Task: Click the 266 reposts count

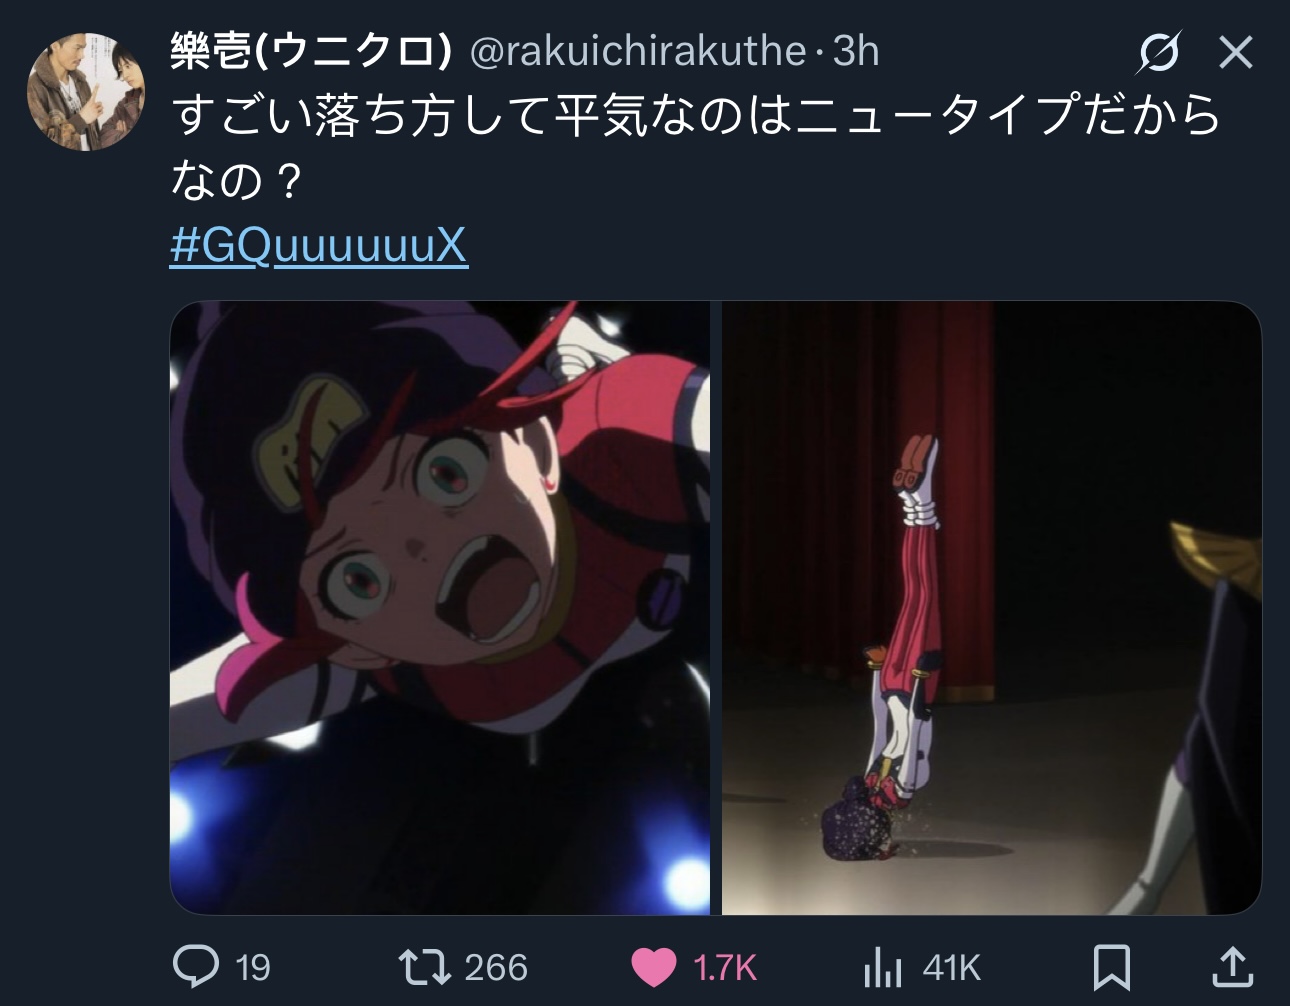Action: pyautogui.click(x=496, y=968)
